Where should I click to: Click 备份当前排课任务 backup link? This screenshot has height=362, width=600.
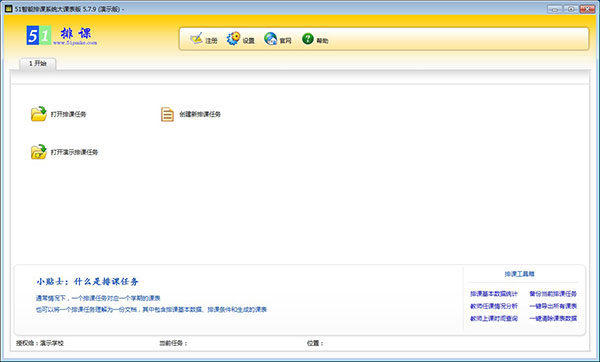click(x=553, y=294)
